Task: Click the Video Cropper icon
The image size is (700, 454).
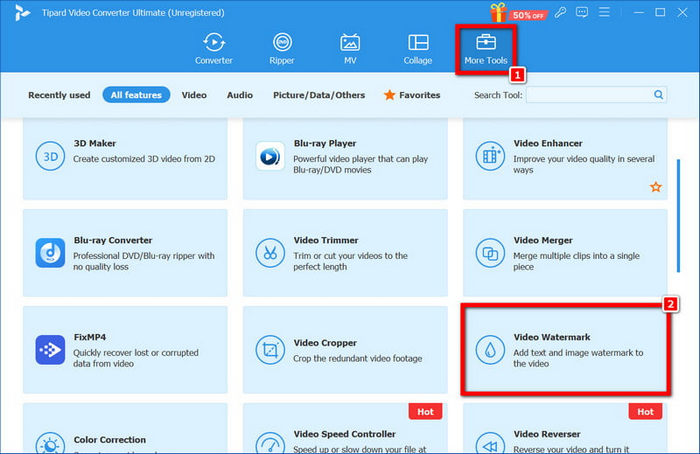Action: point(270,350)
